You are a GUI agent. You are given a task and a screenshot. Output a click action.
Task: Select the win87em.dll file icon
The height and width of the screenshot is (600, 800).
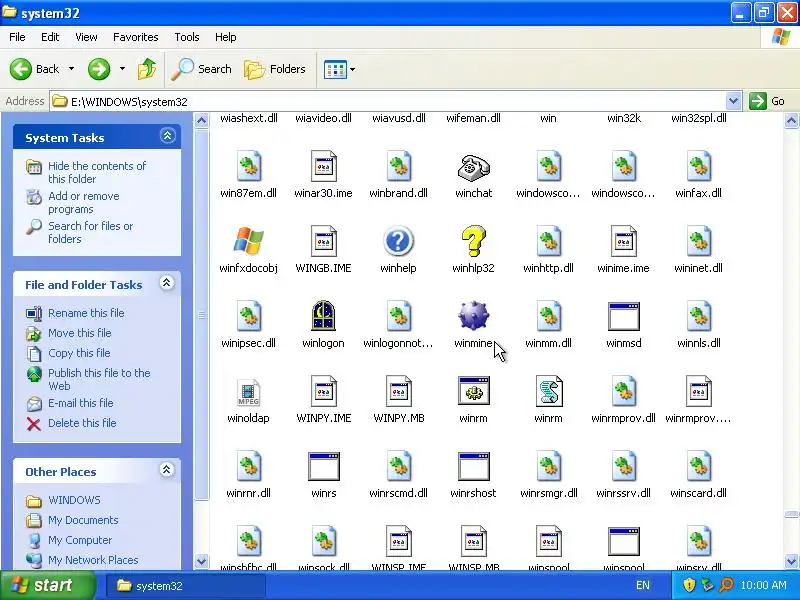[x=248, y=166]
